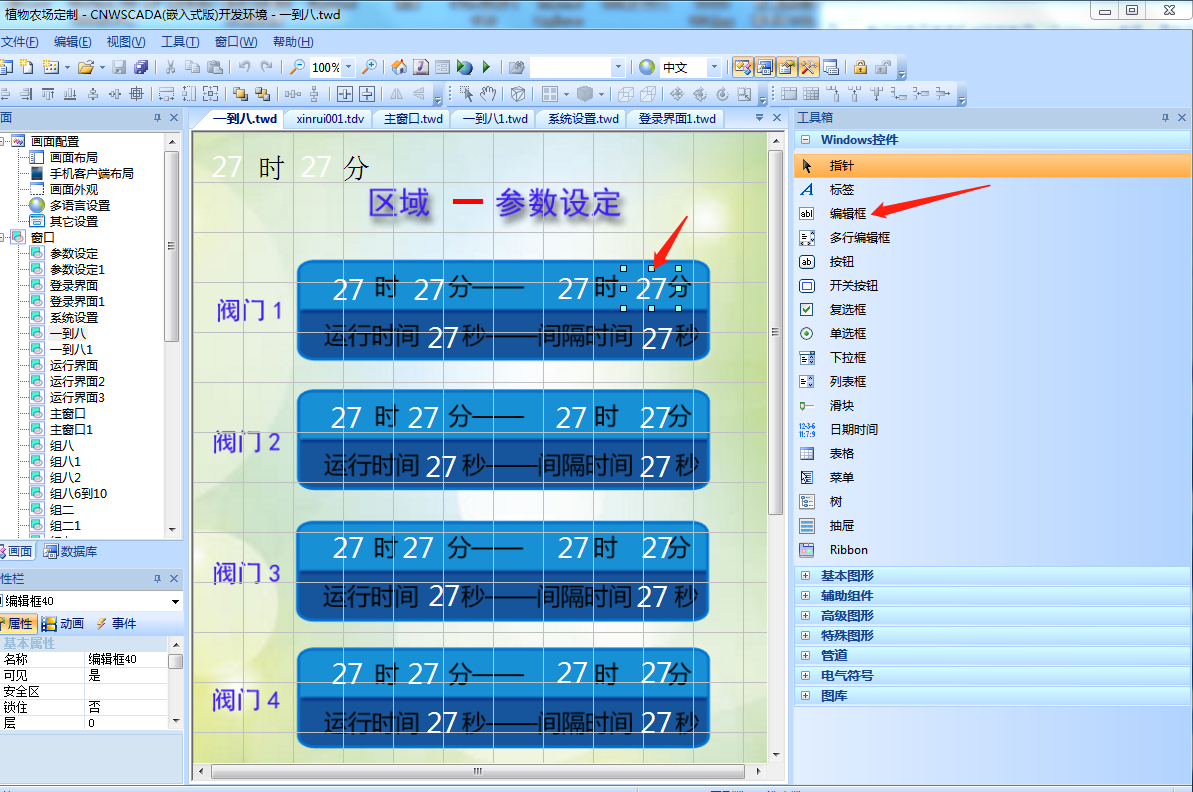1193x792 pixels.
Task: Open the 100% zoom level dropdown
Action: [348, 68]
